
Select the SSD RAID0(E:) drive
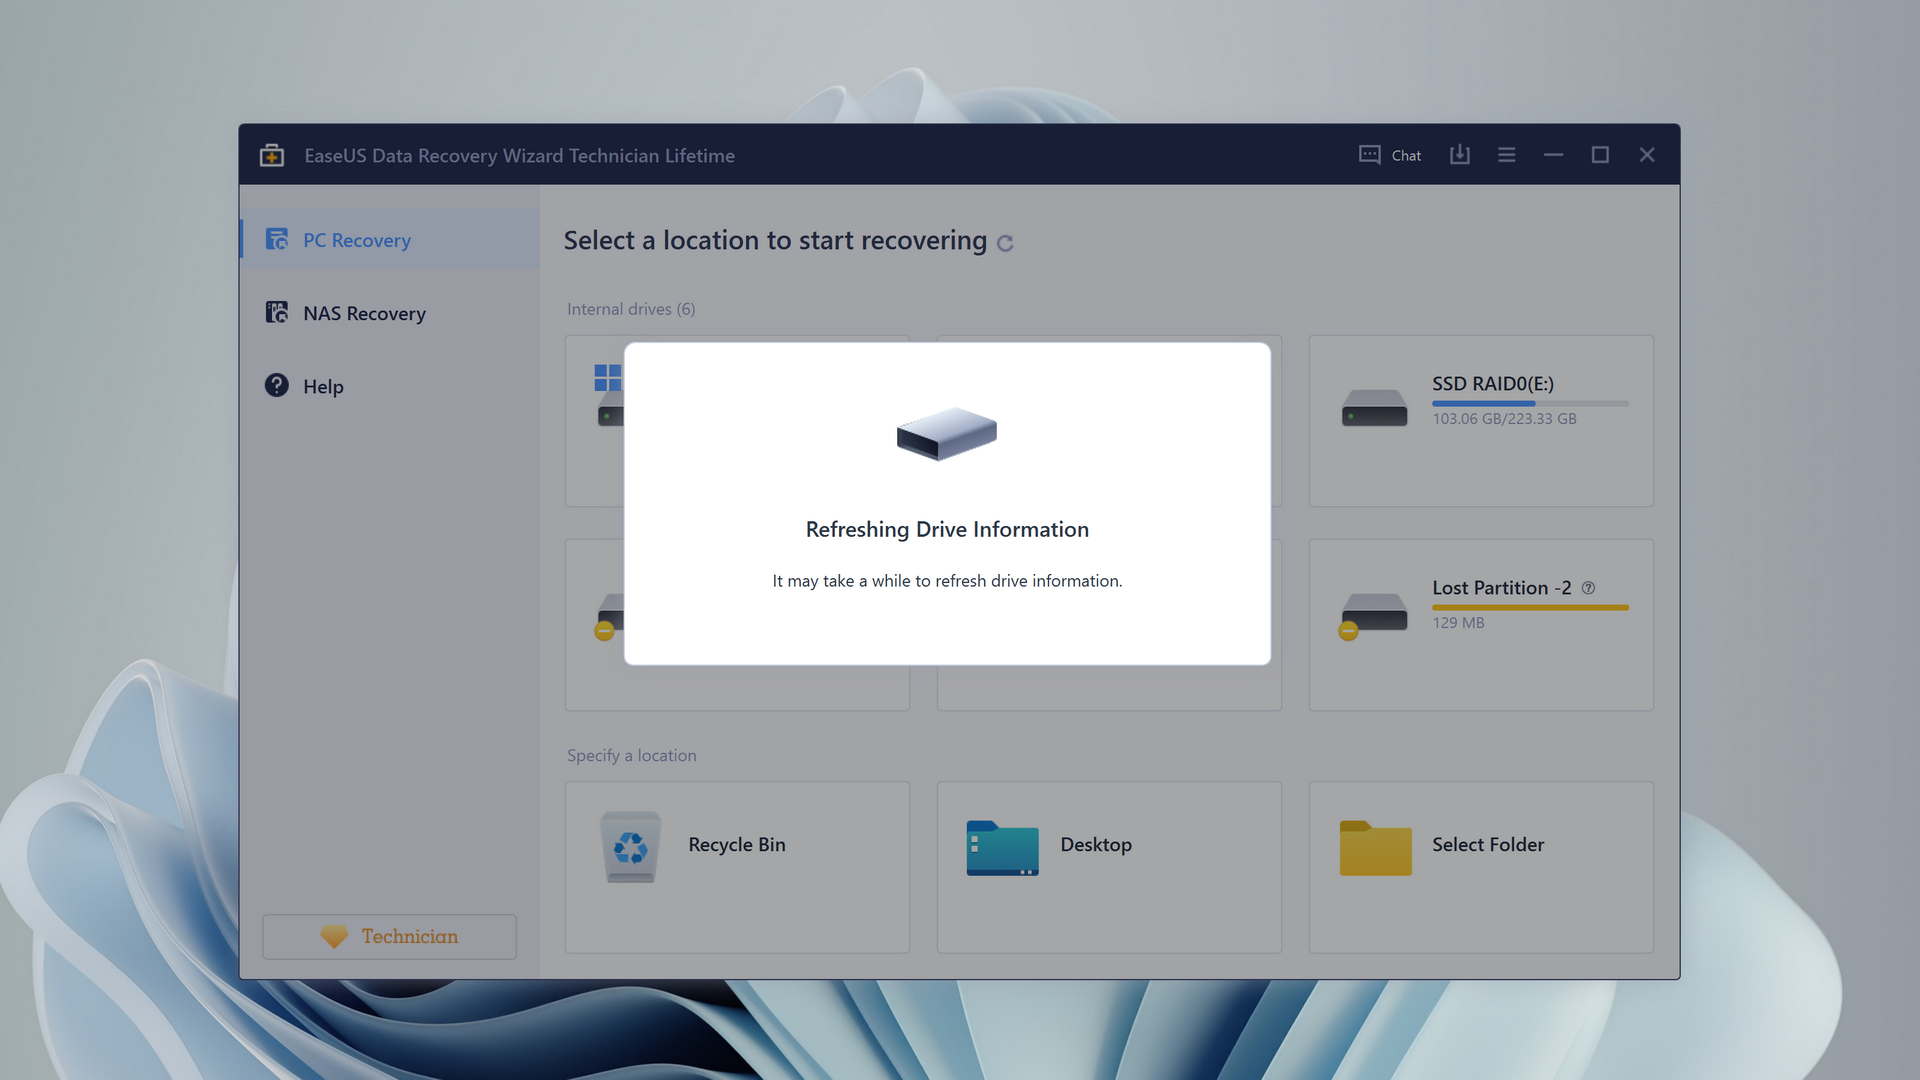[1481, 421]
